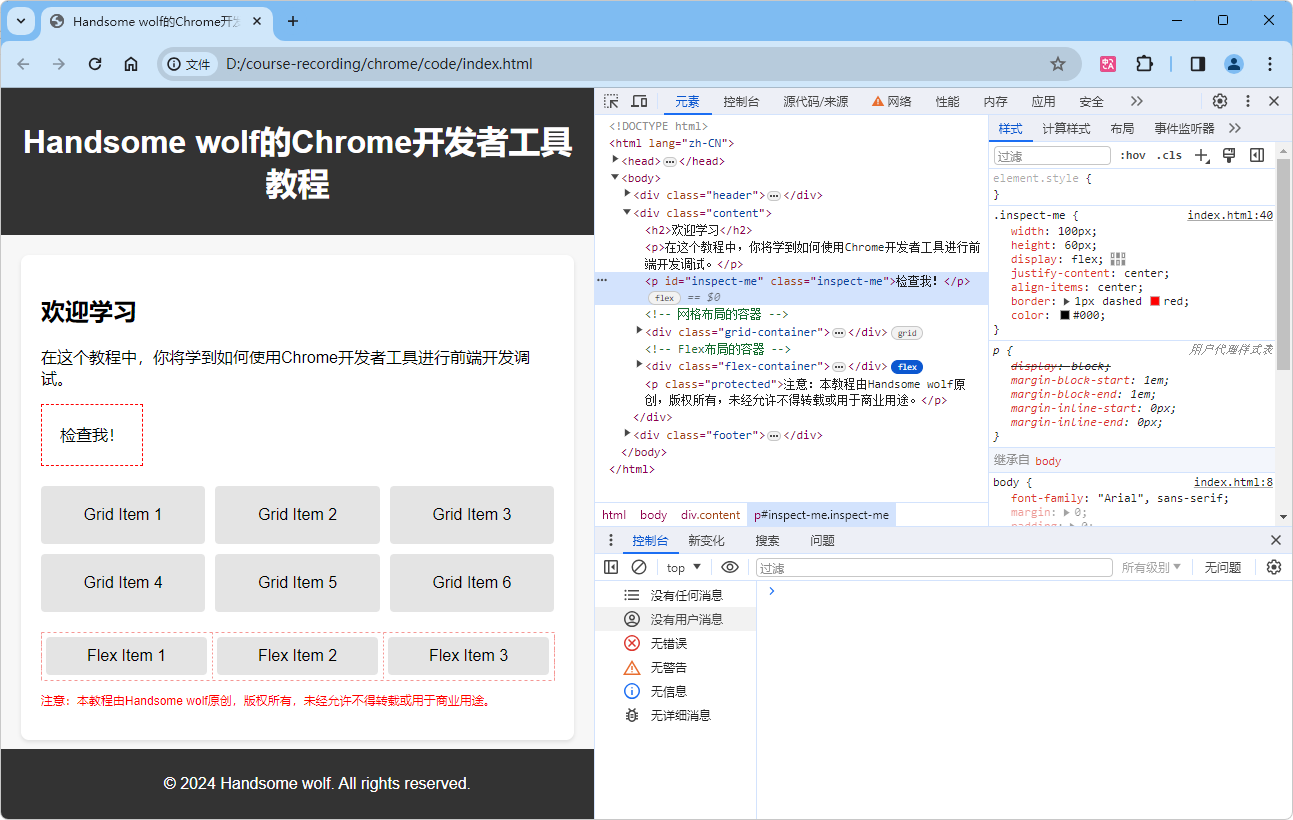Collapse the body element node
The width and height of the screenshot is (1293, 820).
pos(616,178)
